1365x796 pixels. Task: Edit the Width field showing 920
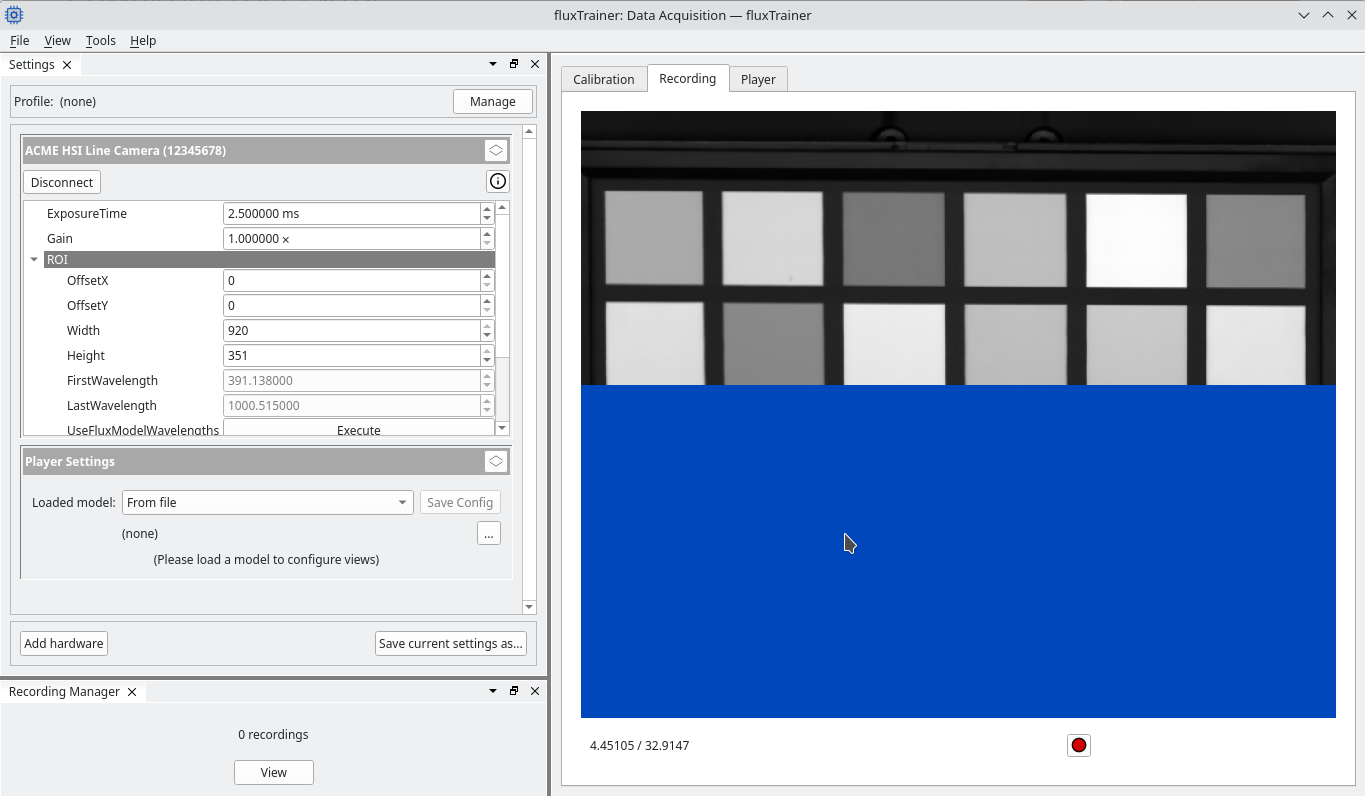pos(352,330)
